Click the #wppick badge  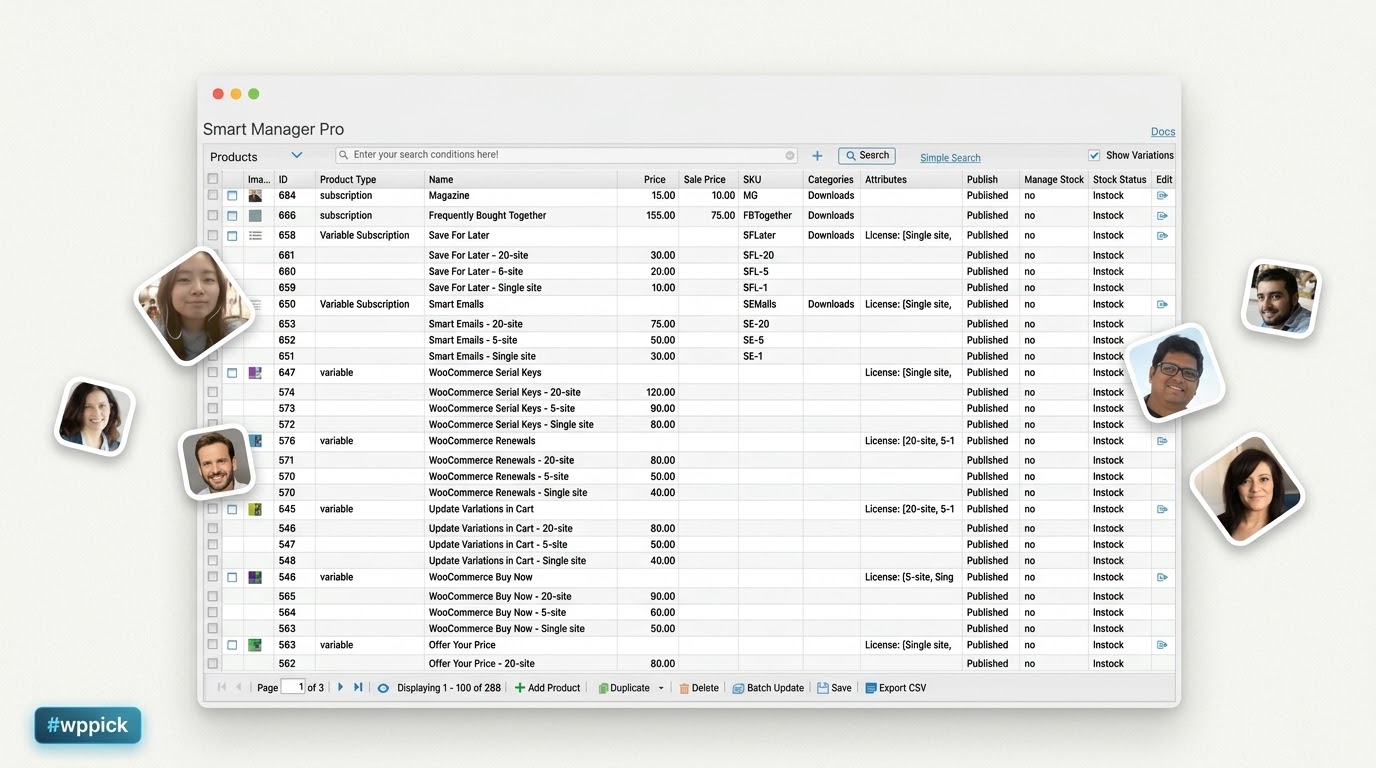pos(88,726)
